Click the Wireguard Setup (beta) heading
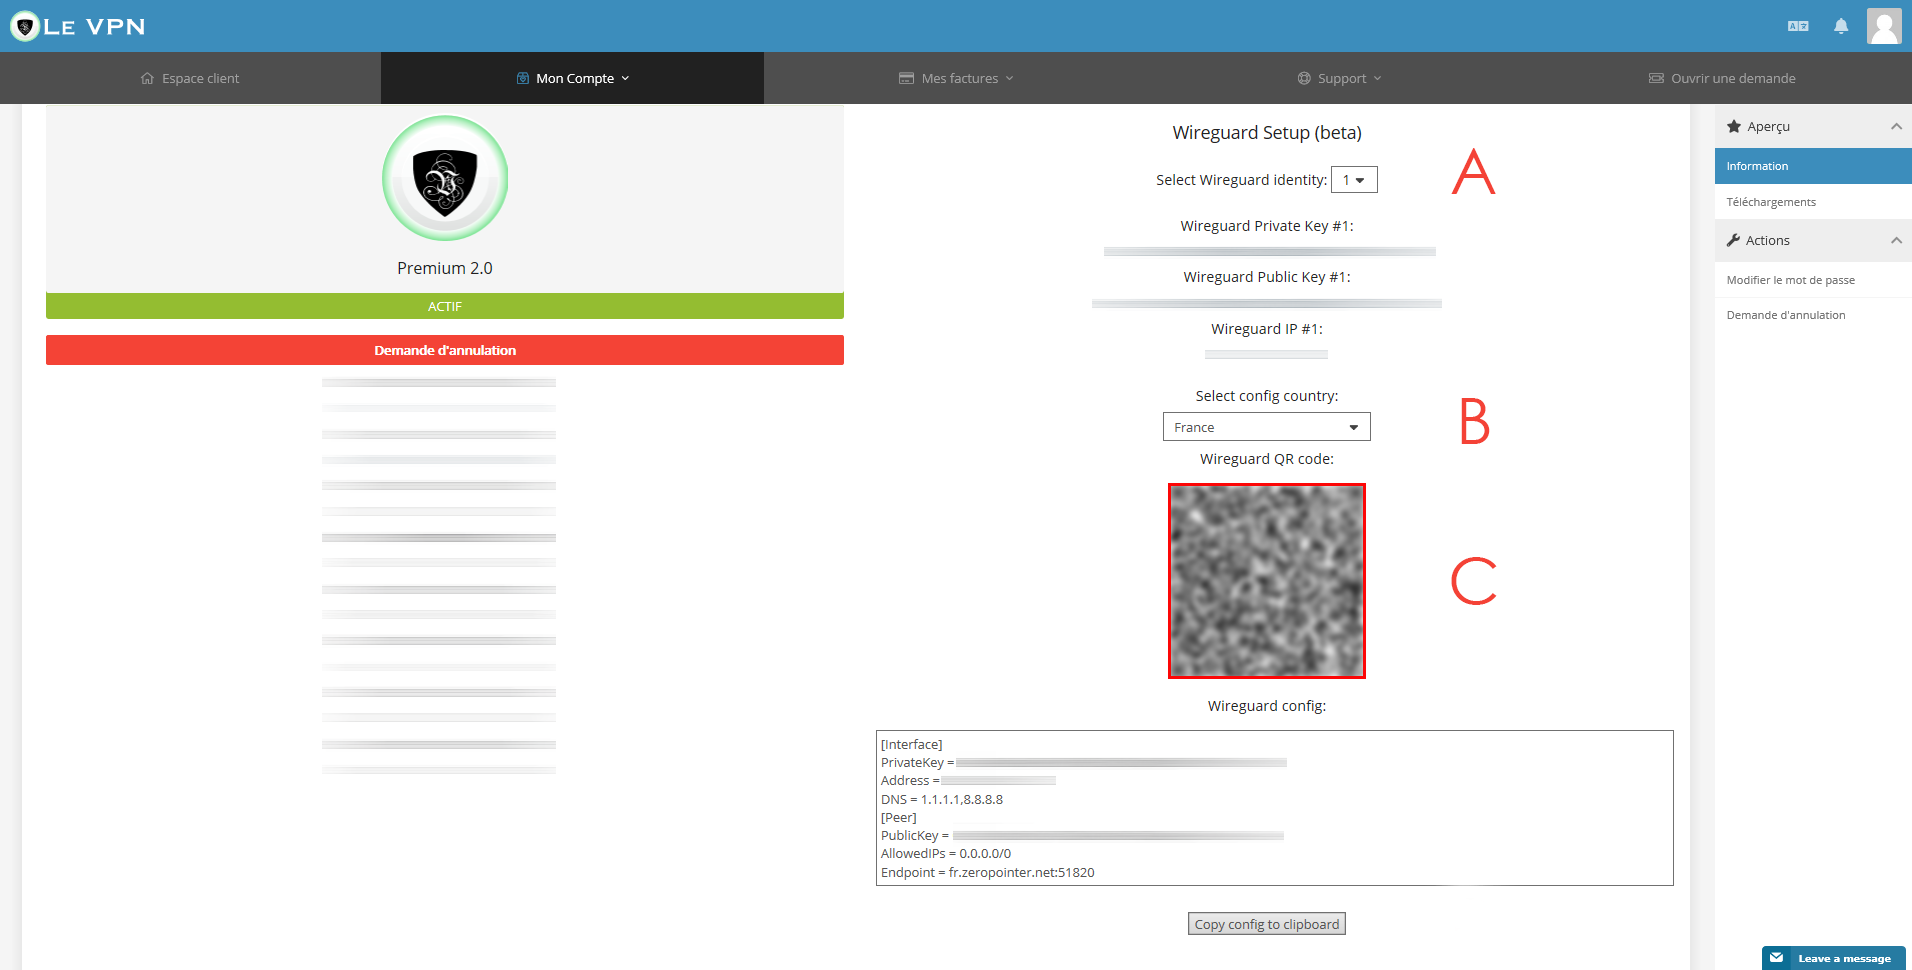 (x=1267, y=132)
